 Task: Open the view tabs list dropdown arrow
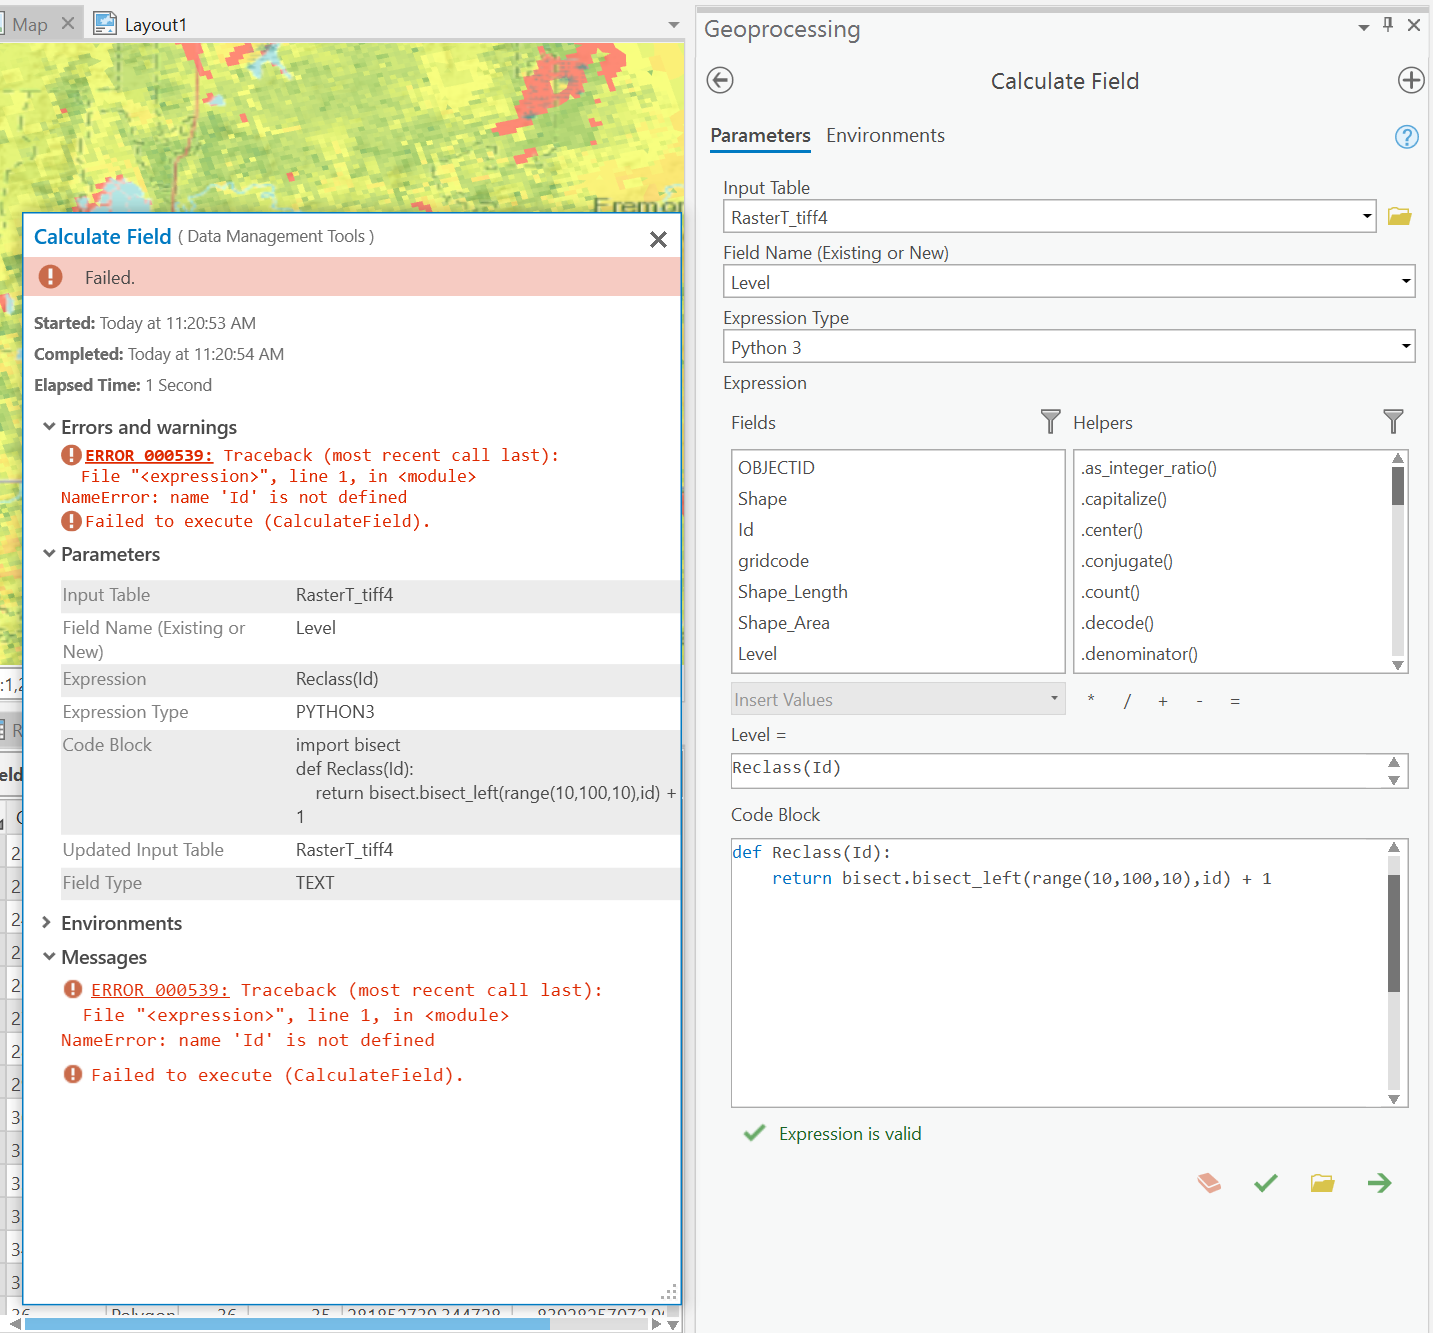(x=674, y=25)
